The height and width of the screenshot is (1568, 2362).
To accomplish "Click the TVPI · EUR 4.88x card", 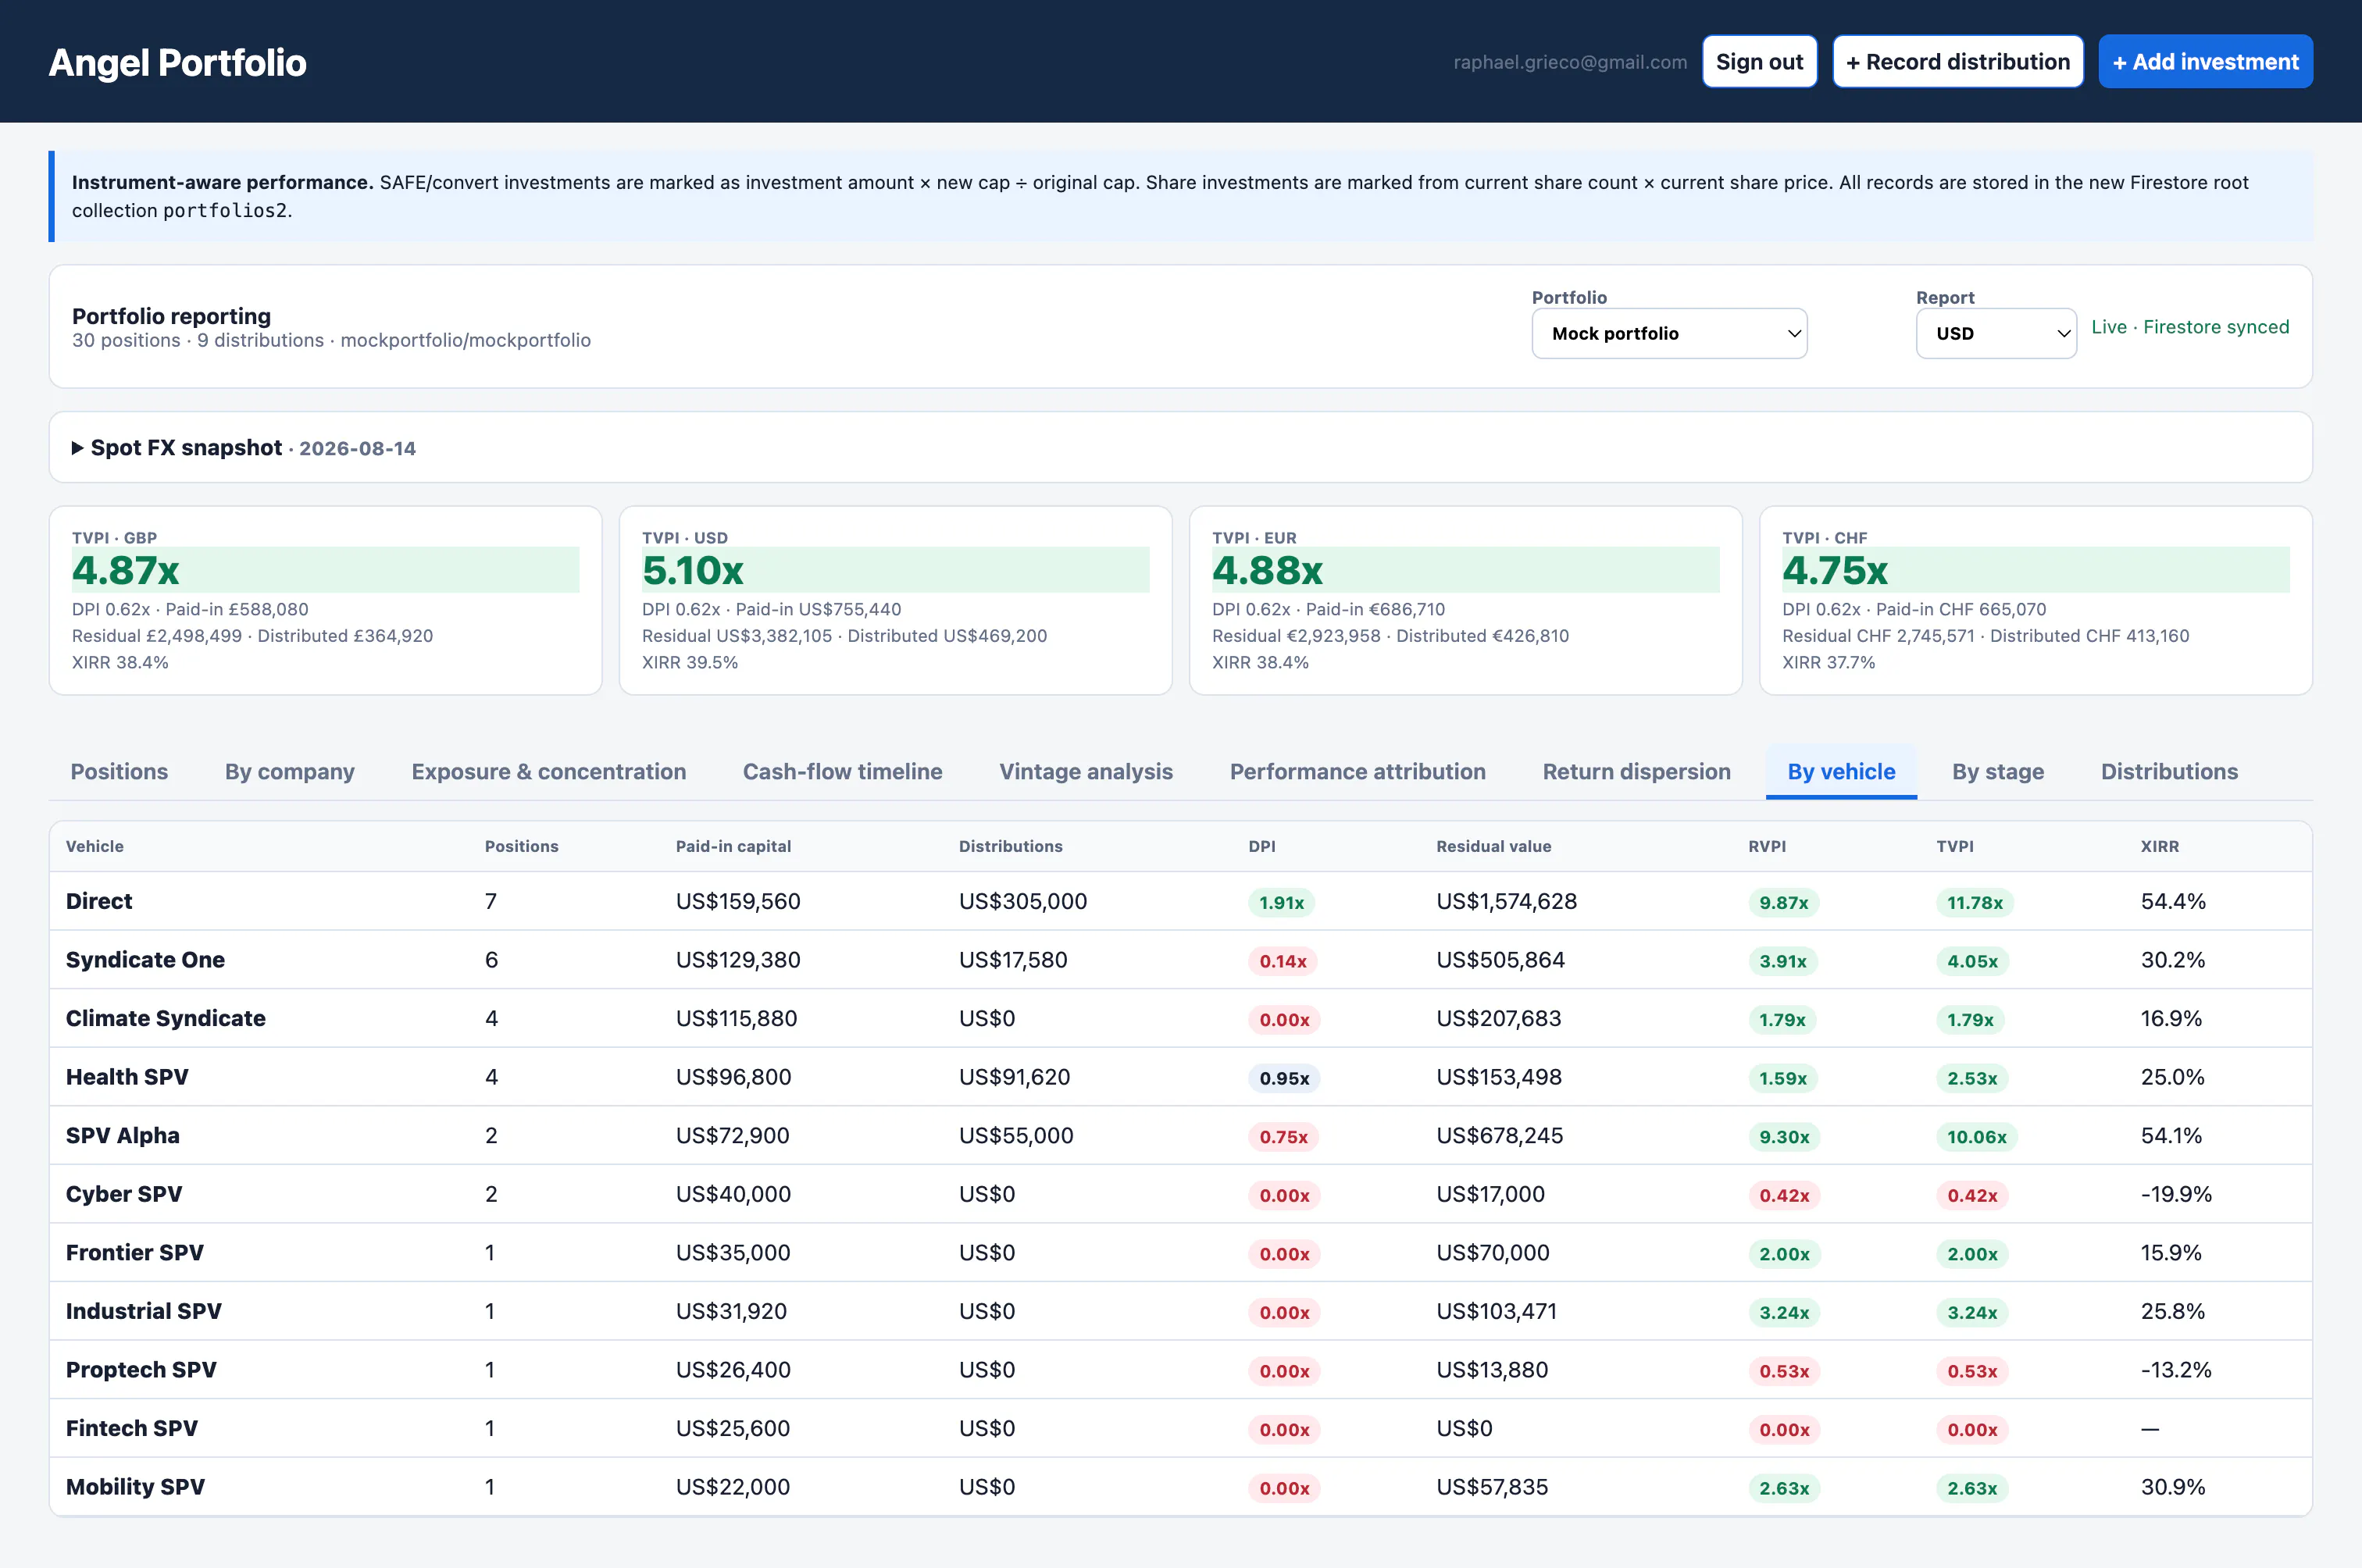I will pos(1465,600).
